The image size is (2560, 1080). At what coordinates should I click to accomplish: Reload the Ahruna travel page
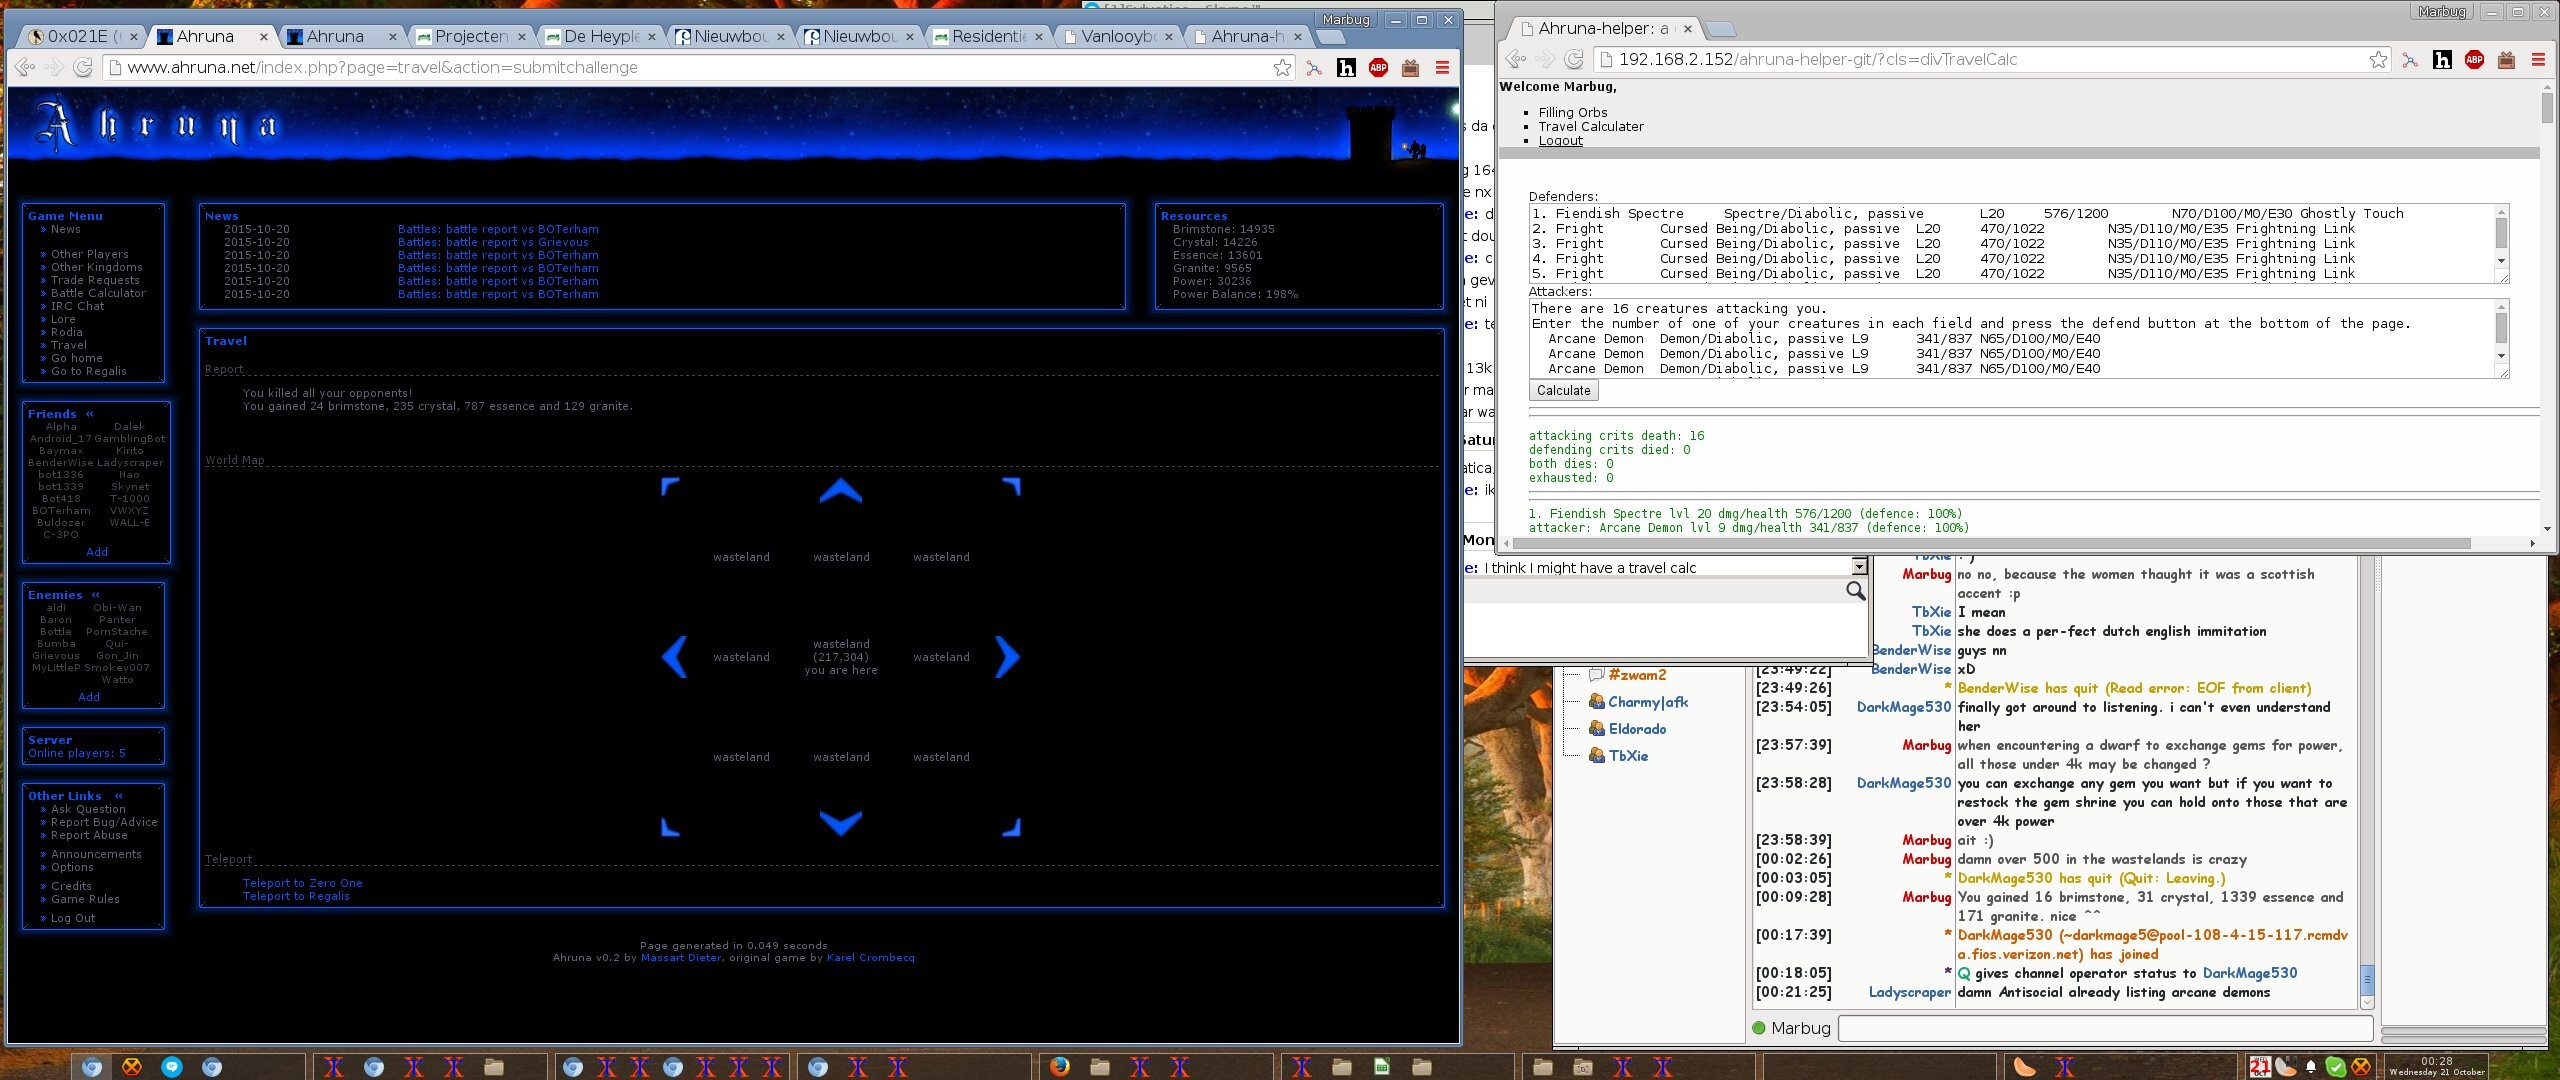(83, 67)
